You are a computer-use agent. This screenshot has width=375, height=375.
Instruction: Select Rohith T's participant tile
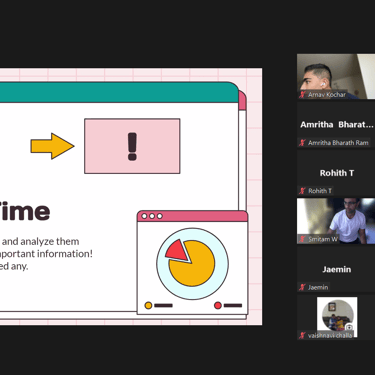(x=336, y=173)
